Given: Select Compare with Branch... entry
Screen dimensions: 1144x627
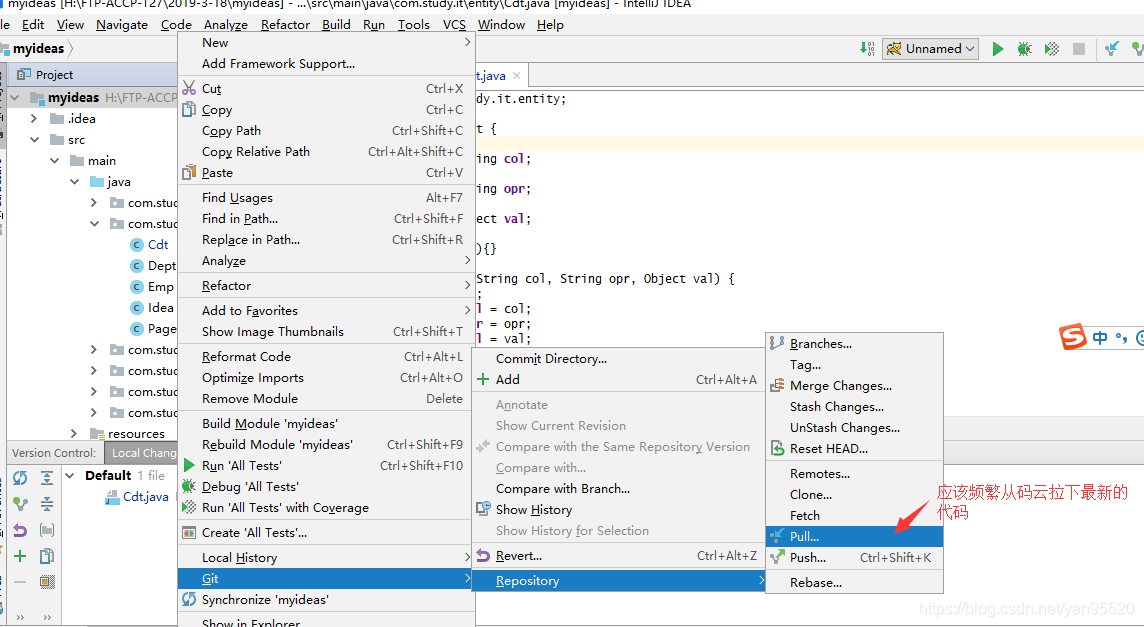Looking at the screenshot, I should pyautogui.click(x=619, y=489).
